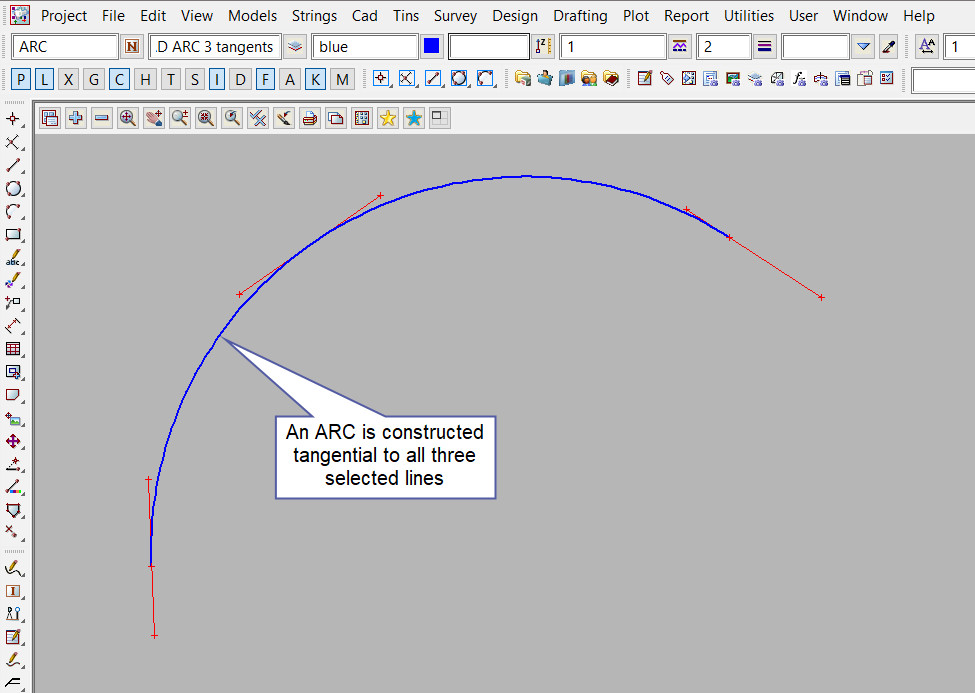
Task: Toggle the L line snap button
Action: (45, 80)
